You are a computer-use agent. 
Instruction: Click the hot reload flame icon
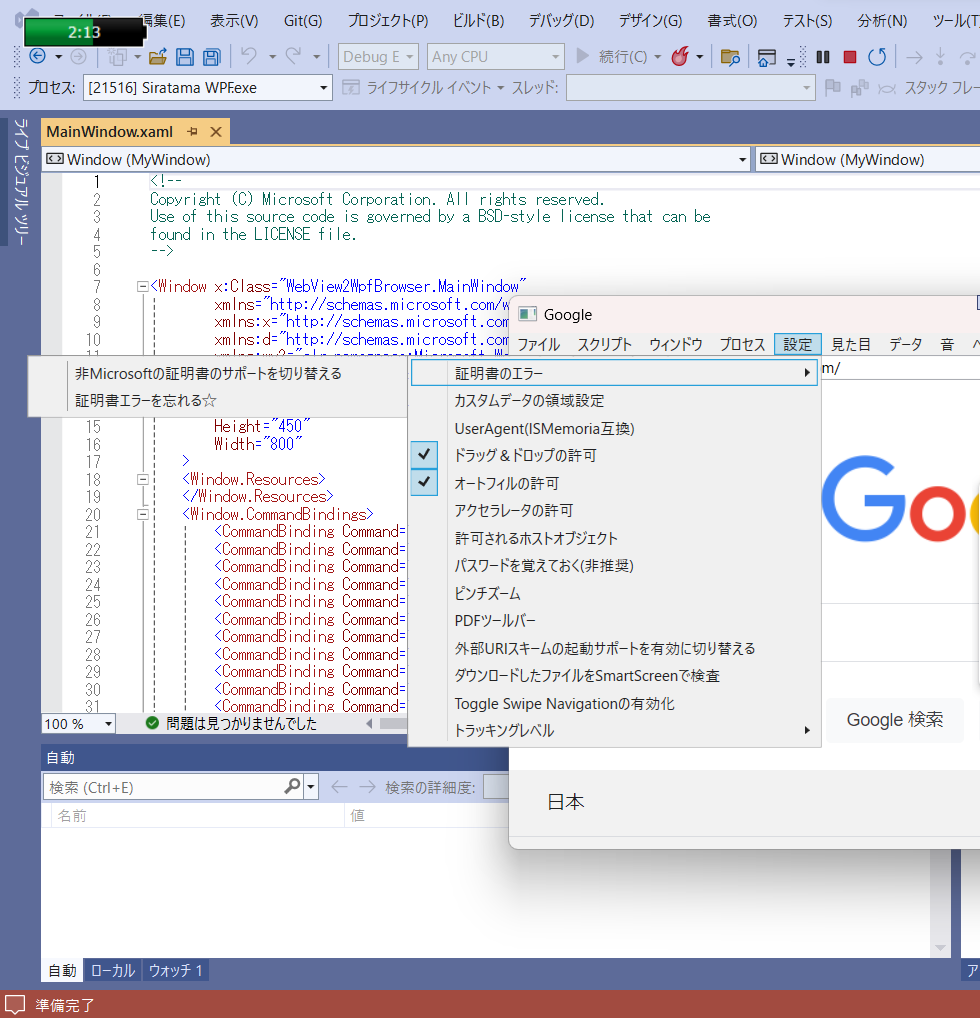[x=680, y=56]
